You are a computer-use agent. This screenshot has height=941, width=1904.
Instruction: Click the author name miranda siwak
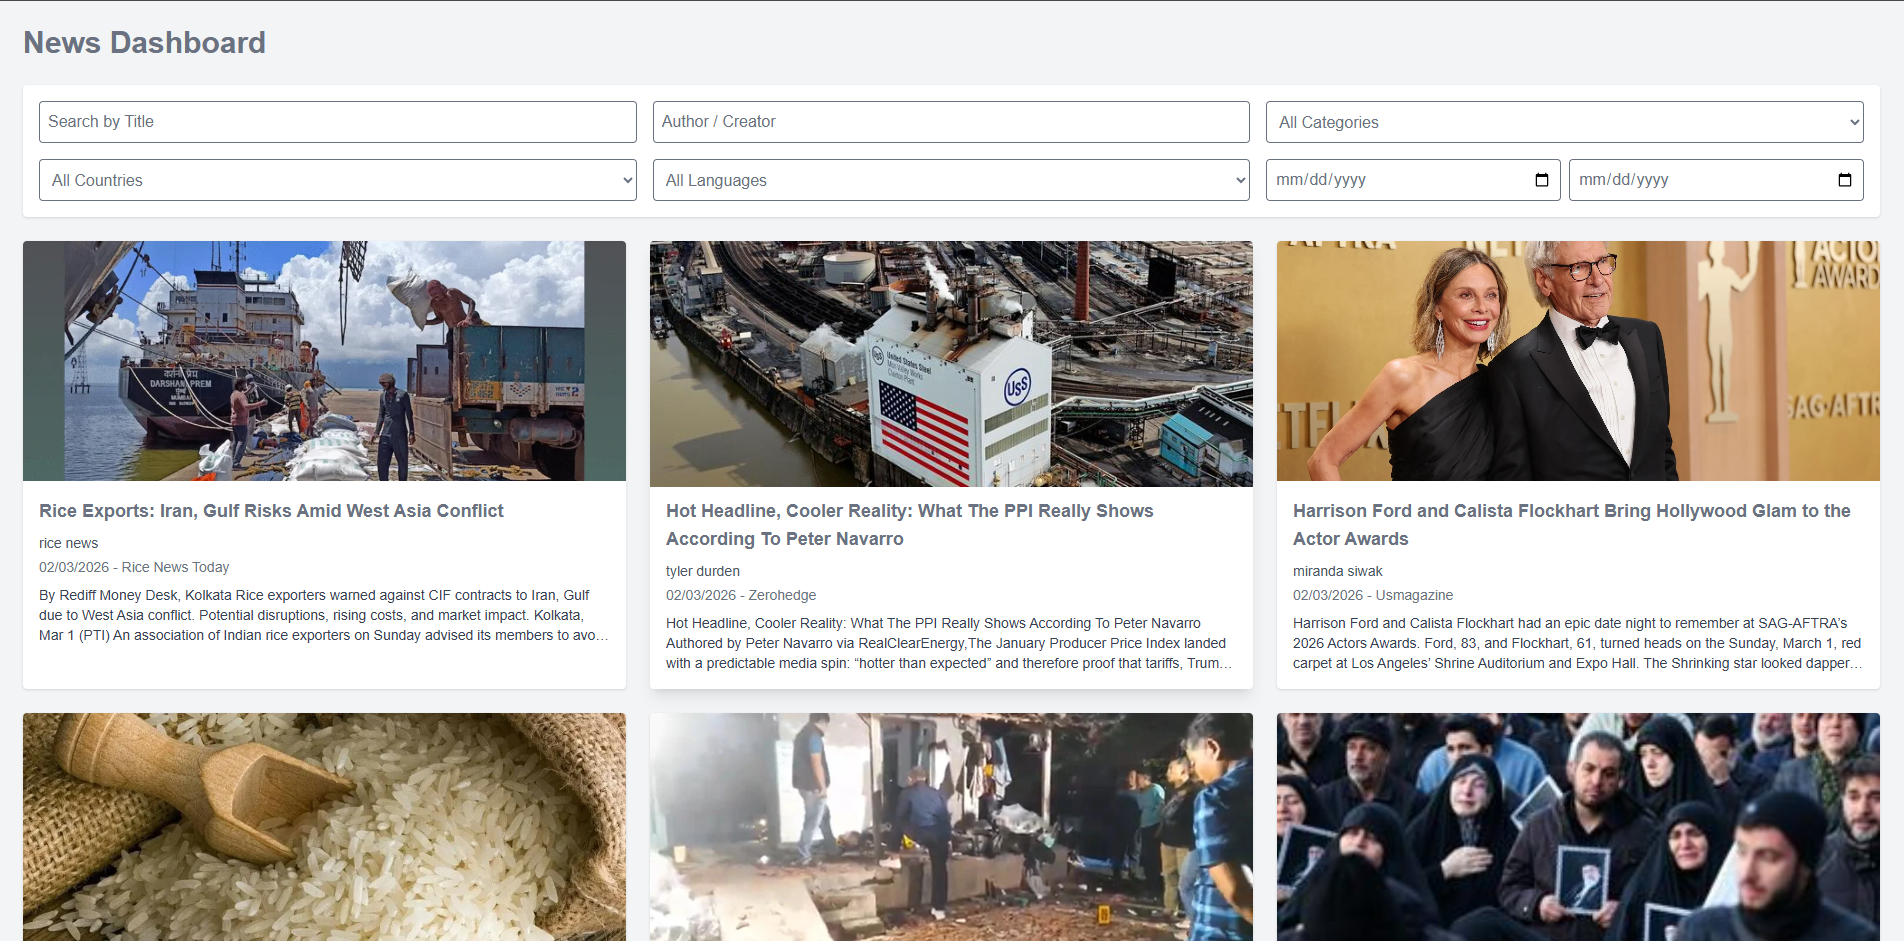click(1337, 571)
